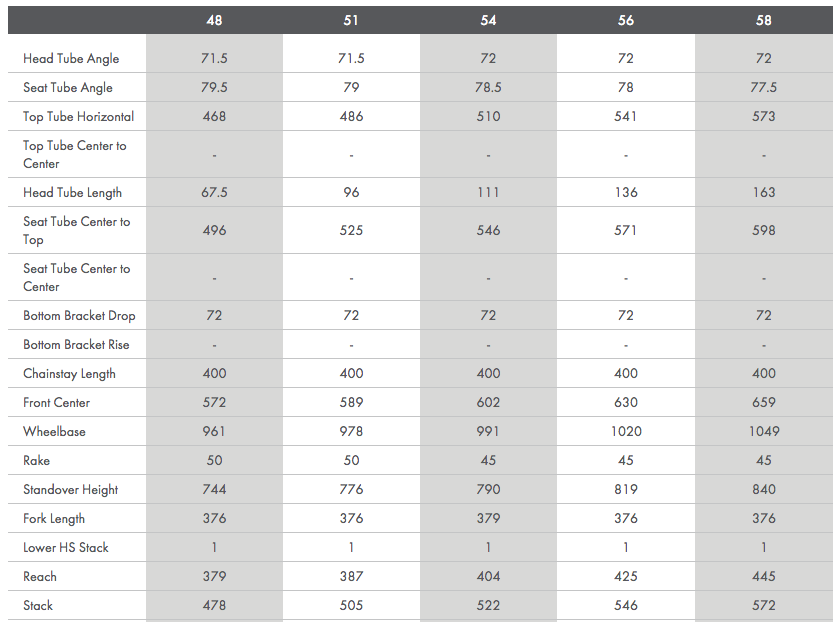Select the Stack value 478 cell
This screenshot has width=839, height=622.
click(214, 606)
